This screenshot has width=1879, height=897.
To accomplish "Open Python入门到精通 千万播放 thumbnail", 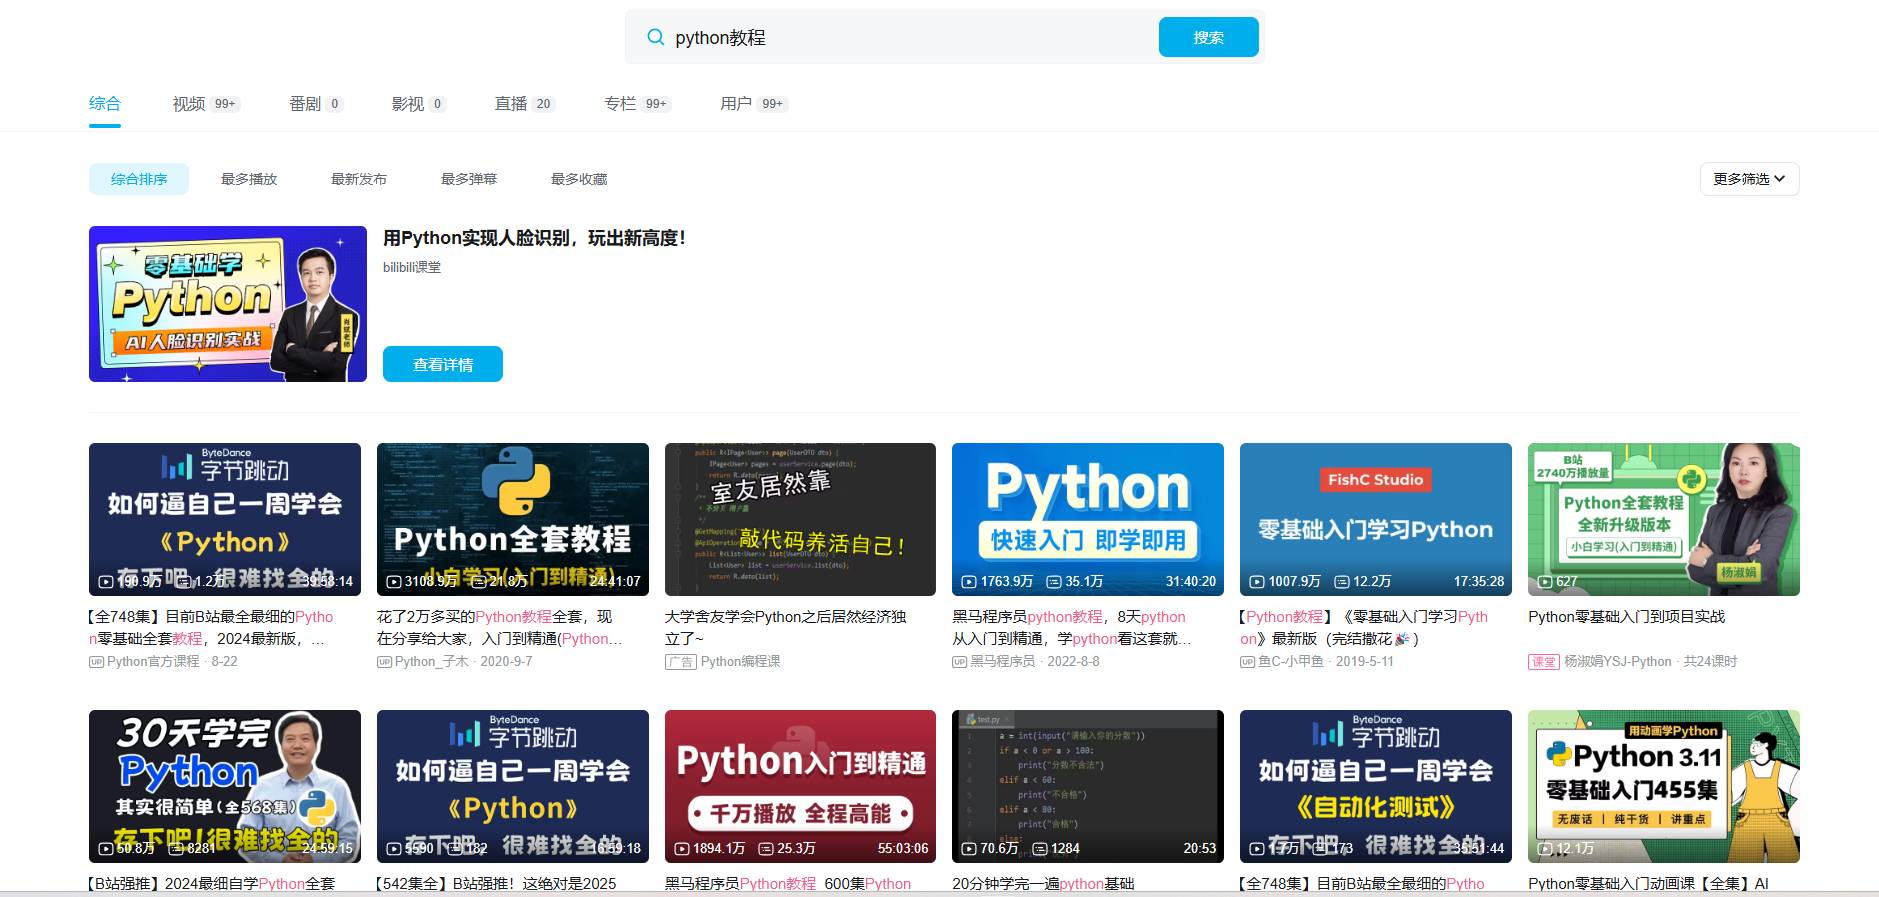I will (800, 786).
